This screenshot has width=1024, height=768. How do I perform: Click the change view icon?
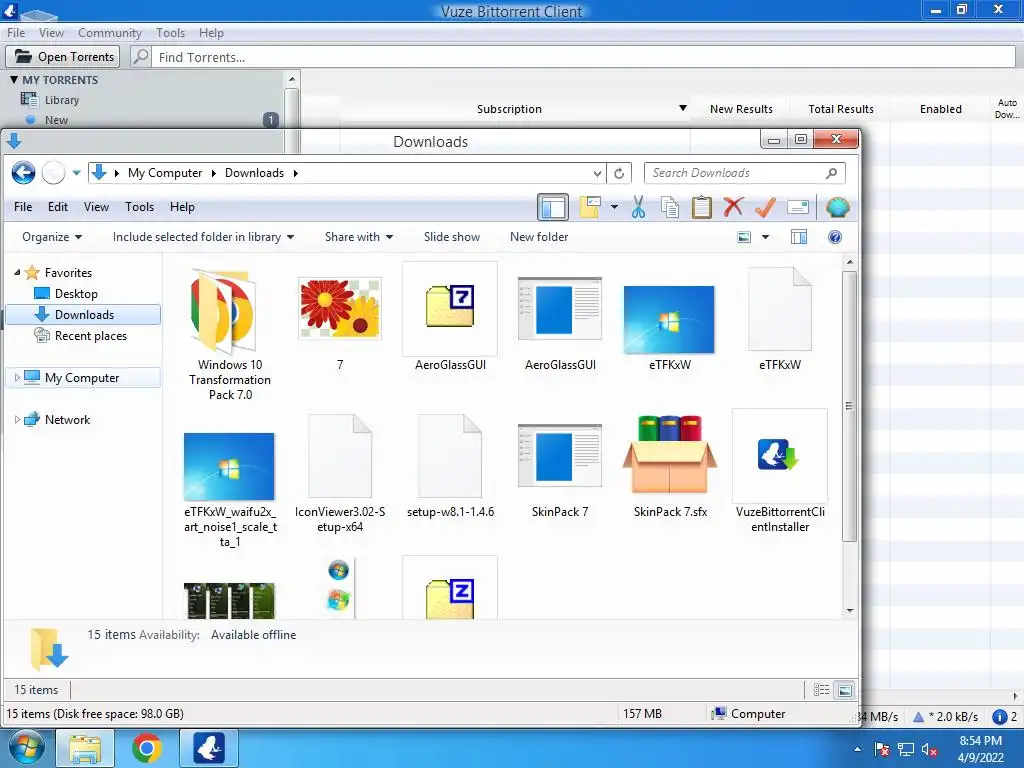[x=744, y=237]
